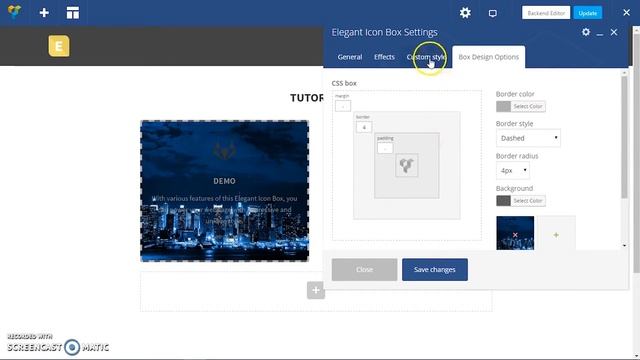This screenshot has width=640, height=360.
Task: Select the DEMO icon box on canvas
Action: (224, 191)
